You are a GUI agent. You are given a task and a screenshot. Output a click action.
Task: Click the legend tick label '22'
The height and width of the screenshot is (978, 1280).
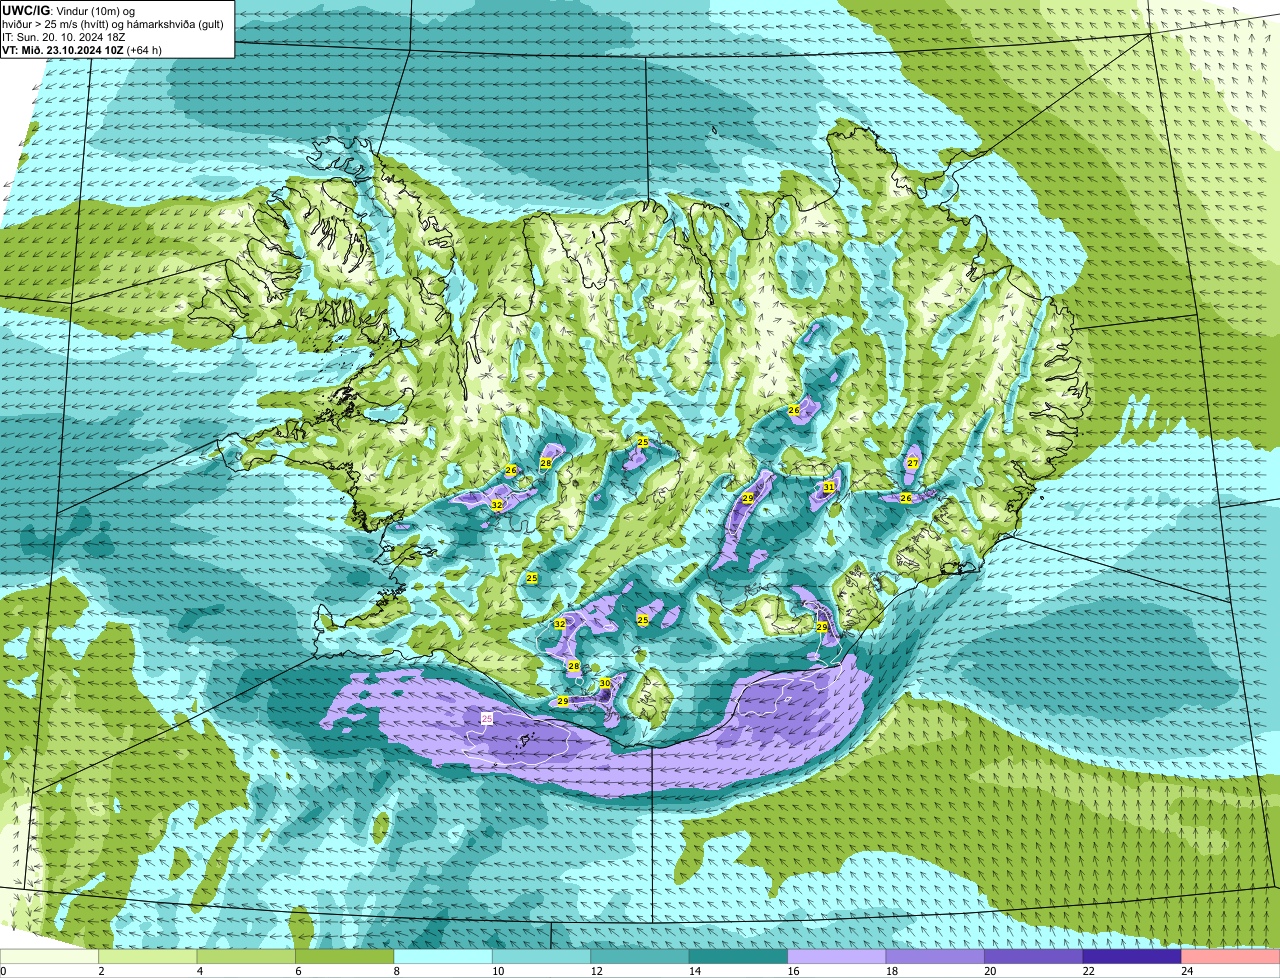coord(1088,971)
